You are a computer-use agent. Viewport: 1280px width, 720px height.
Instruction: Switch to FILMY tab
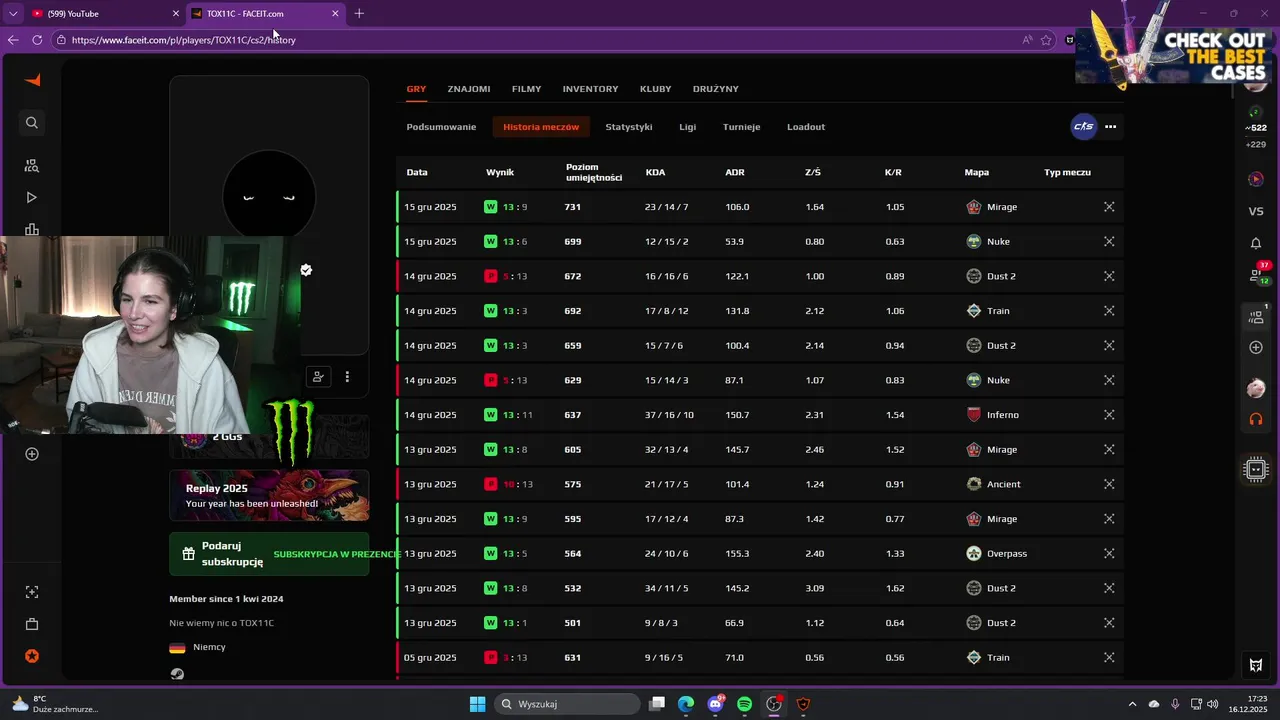tap(526, 89)
